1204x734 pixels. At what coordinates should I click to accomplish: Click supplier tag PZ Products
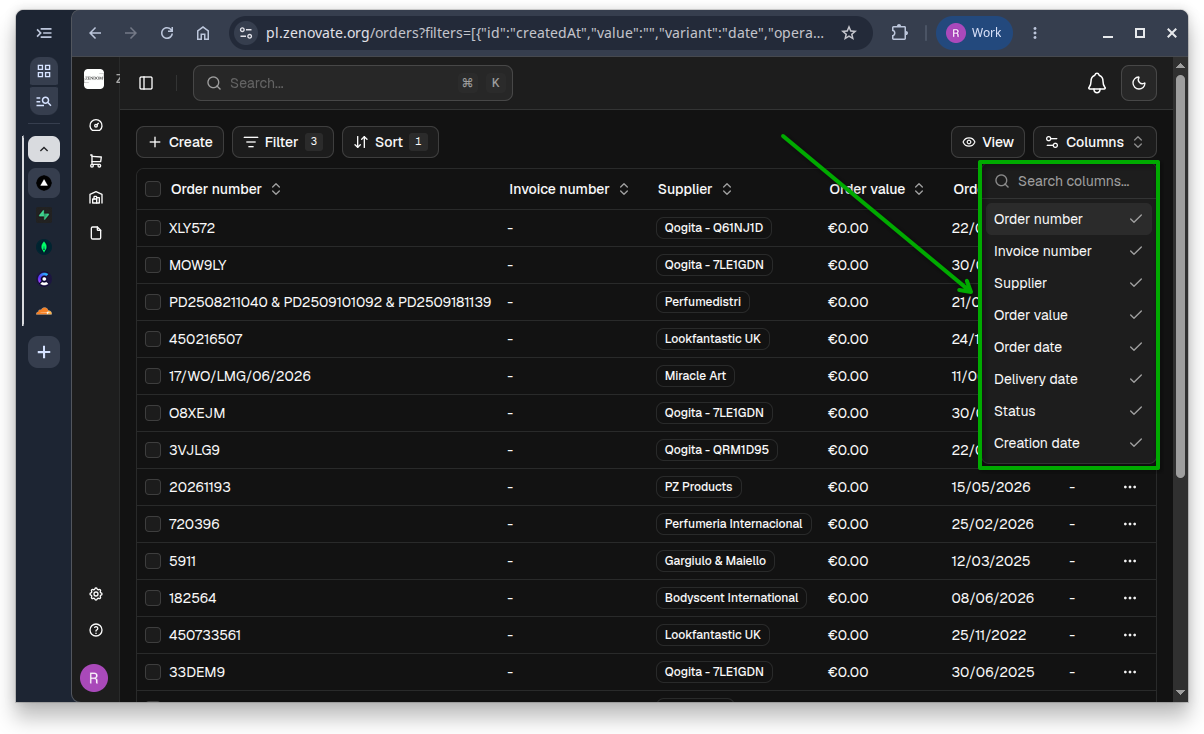pos(699,487)
